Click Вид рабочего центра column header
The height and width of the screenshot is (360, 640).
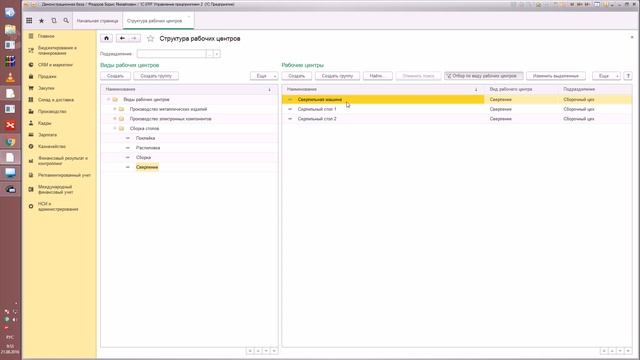click(x=521, y=89)
